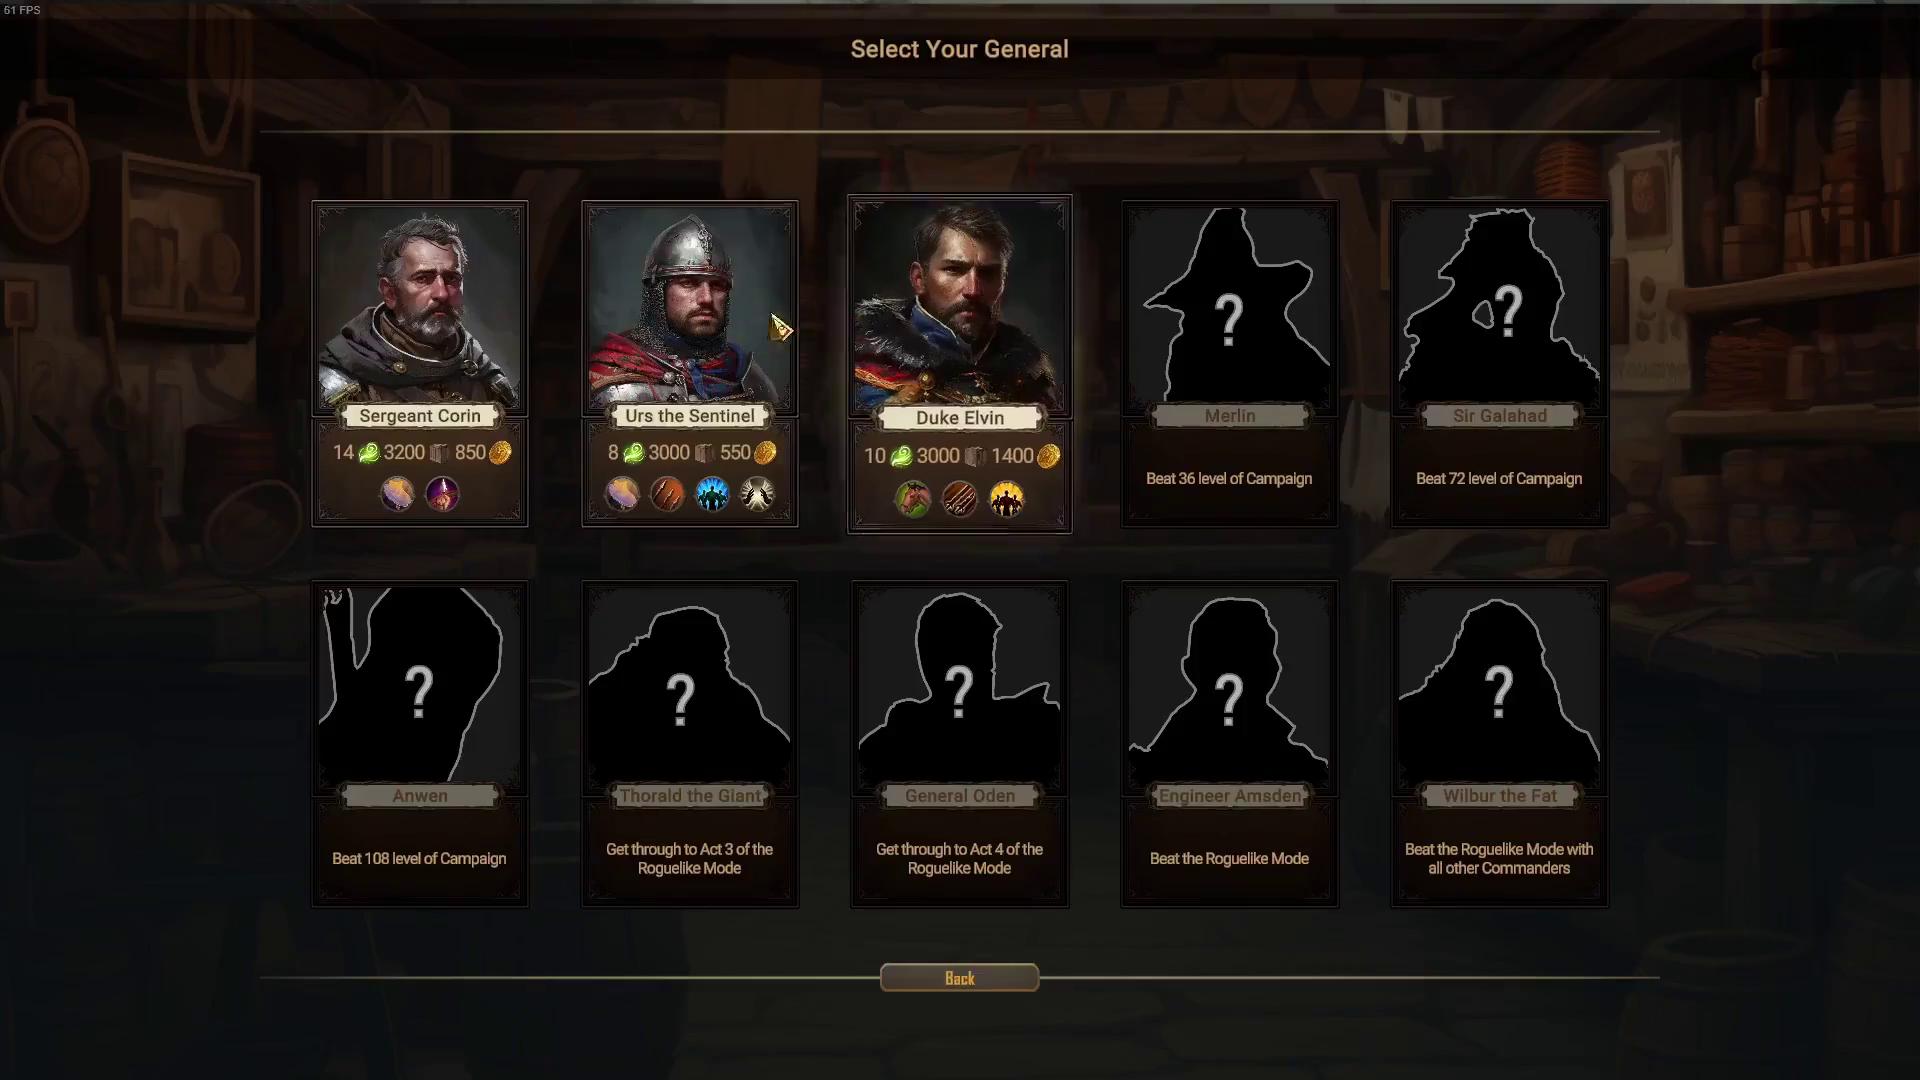Click the locked Anwen silhouette card
This screenshot has height=1080, width=1920.
[x=420, y=744]
